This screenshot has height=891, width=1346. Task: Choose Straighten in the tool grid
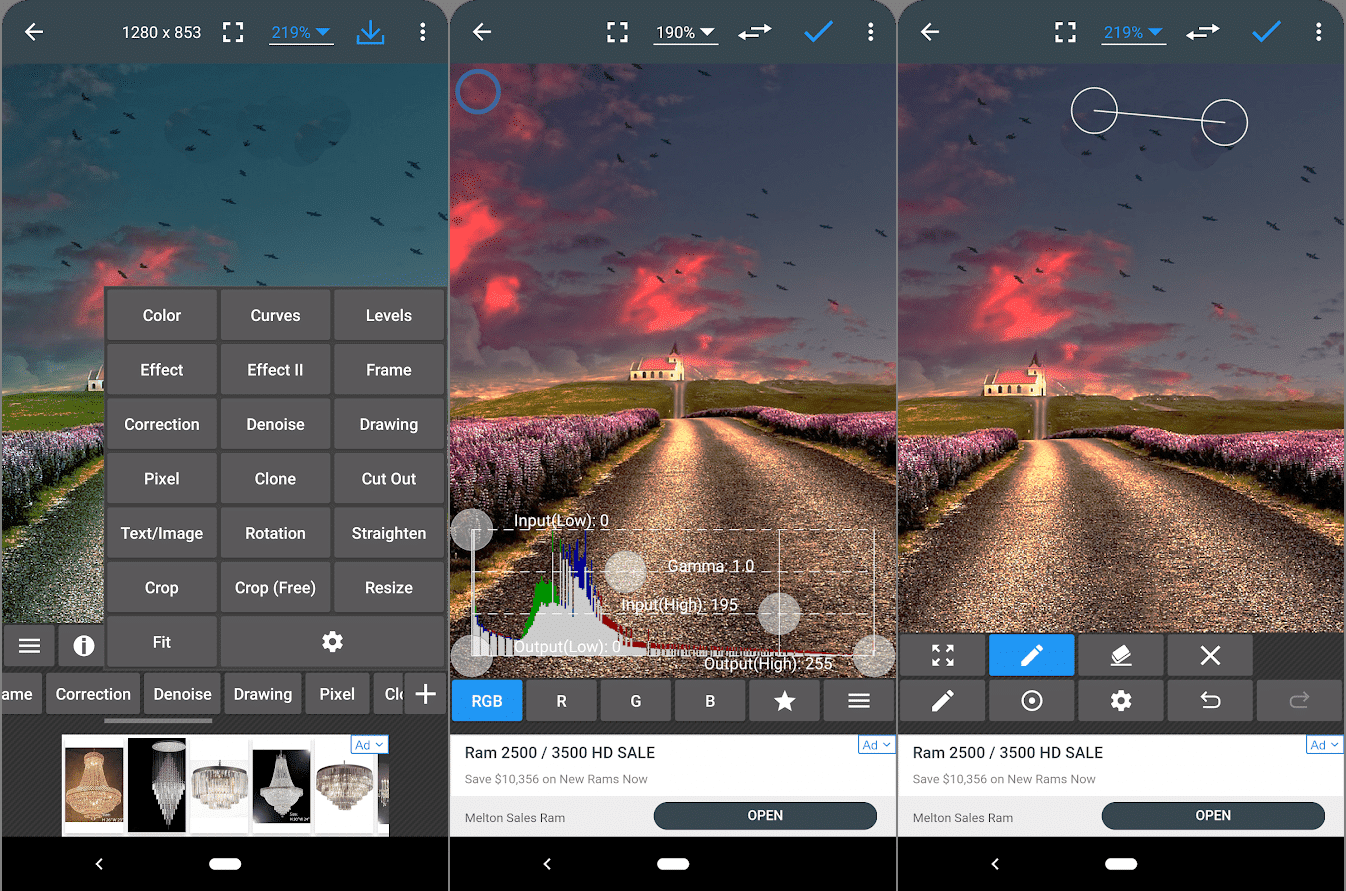coord(389,533)
